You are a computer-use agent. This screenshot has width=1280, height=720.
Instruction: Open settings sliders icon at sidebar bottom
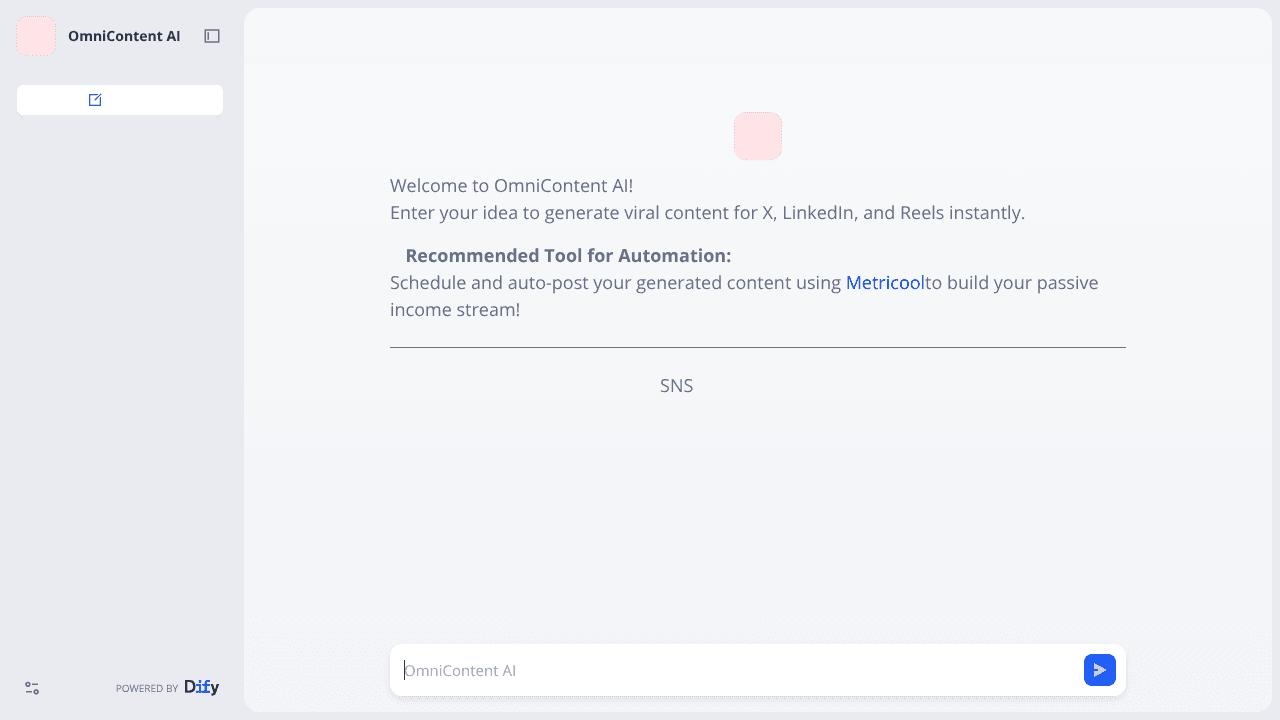coord(32,688)
